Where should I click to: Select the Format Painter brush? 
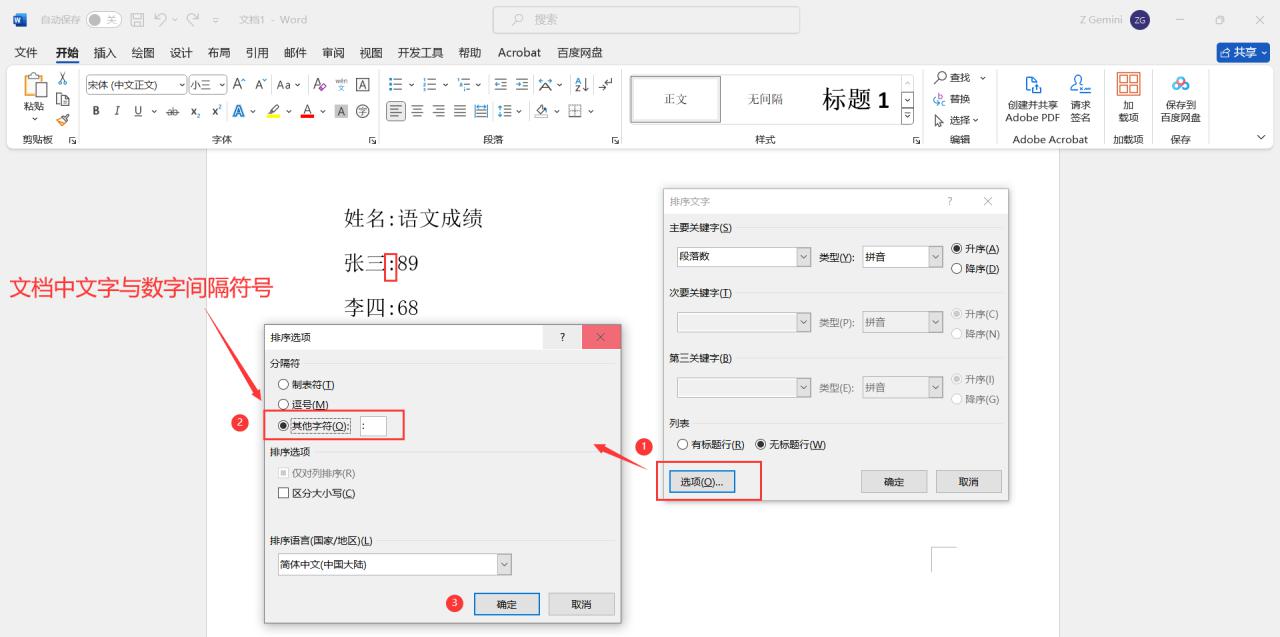63,119
